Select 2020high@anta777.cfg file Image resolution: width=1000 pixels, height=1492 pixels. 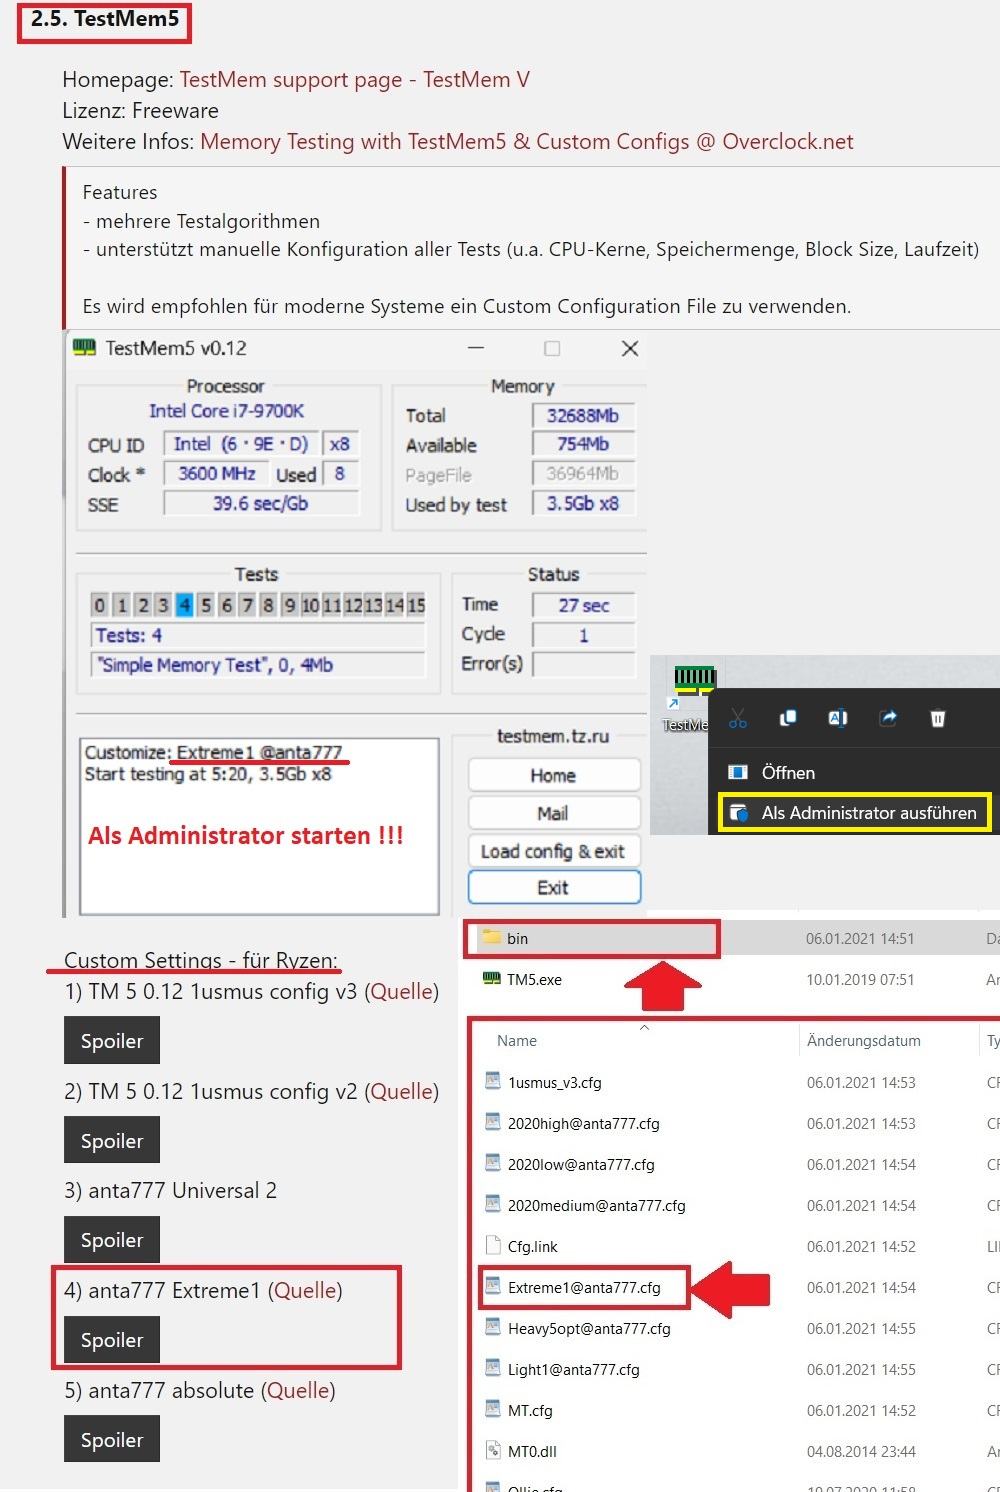(x=583, y=1123)
